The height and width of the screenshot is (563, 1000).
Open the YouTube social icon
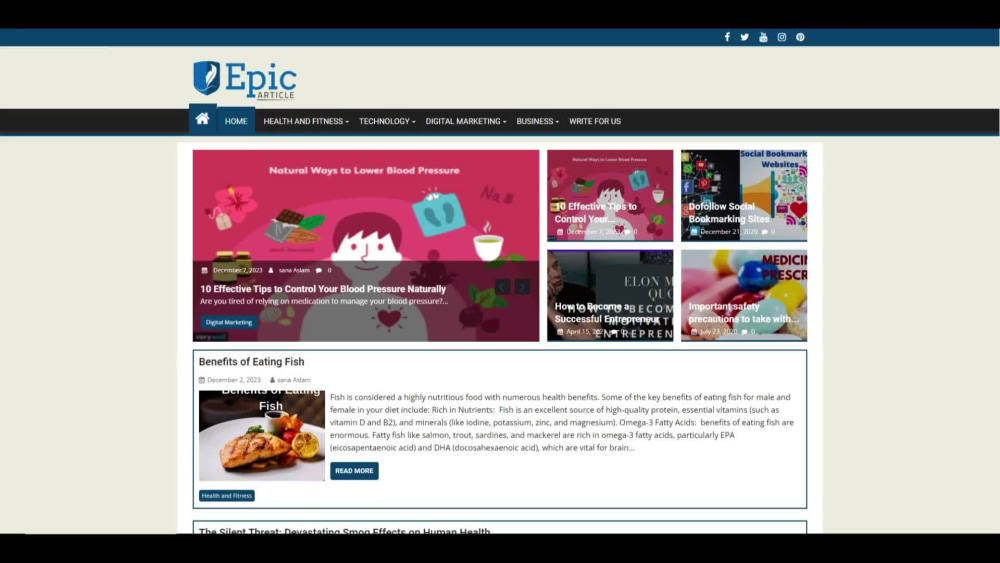763,37
